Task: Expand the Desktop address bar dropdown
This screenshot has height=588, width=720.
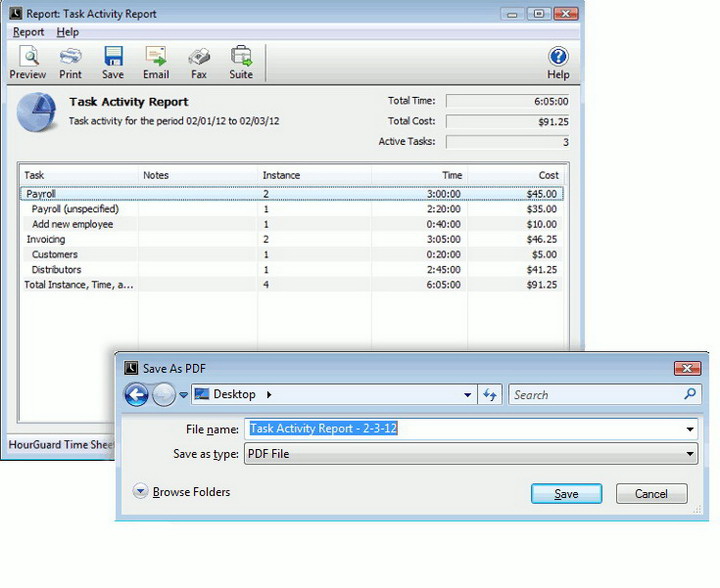Action: click(x=467, y=395)
